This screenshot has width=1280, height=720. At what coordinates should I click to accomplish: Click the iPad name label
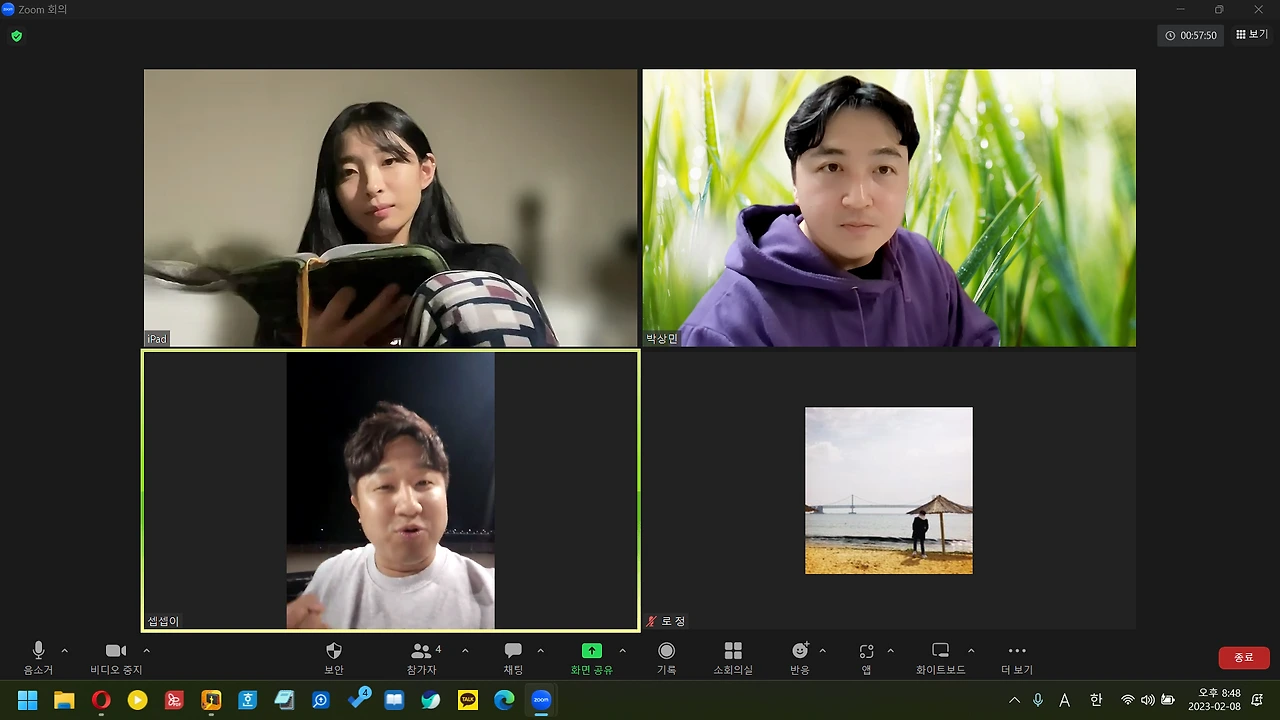pos(156,339)
